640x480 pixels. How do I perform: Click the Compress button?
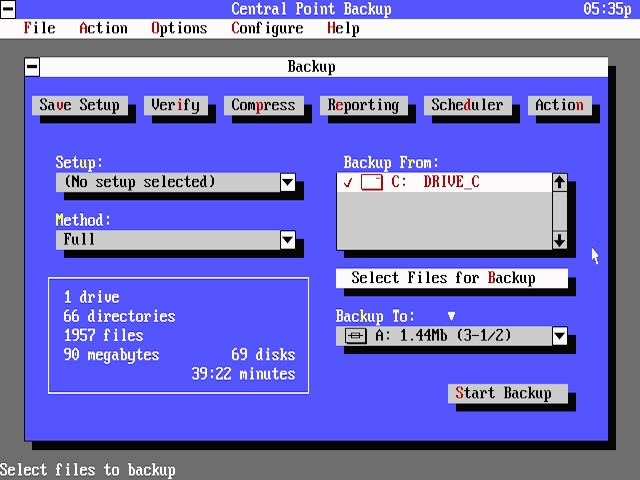(263, 105)
